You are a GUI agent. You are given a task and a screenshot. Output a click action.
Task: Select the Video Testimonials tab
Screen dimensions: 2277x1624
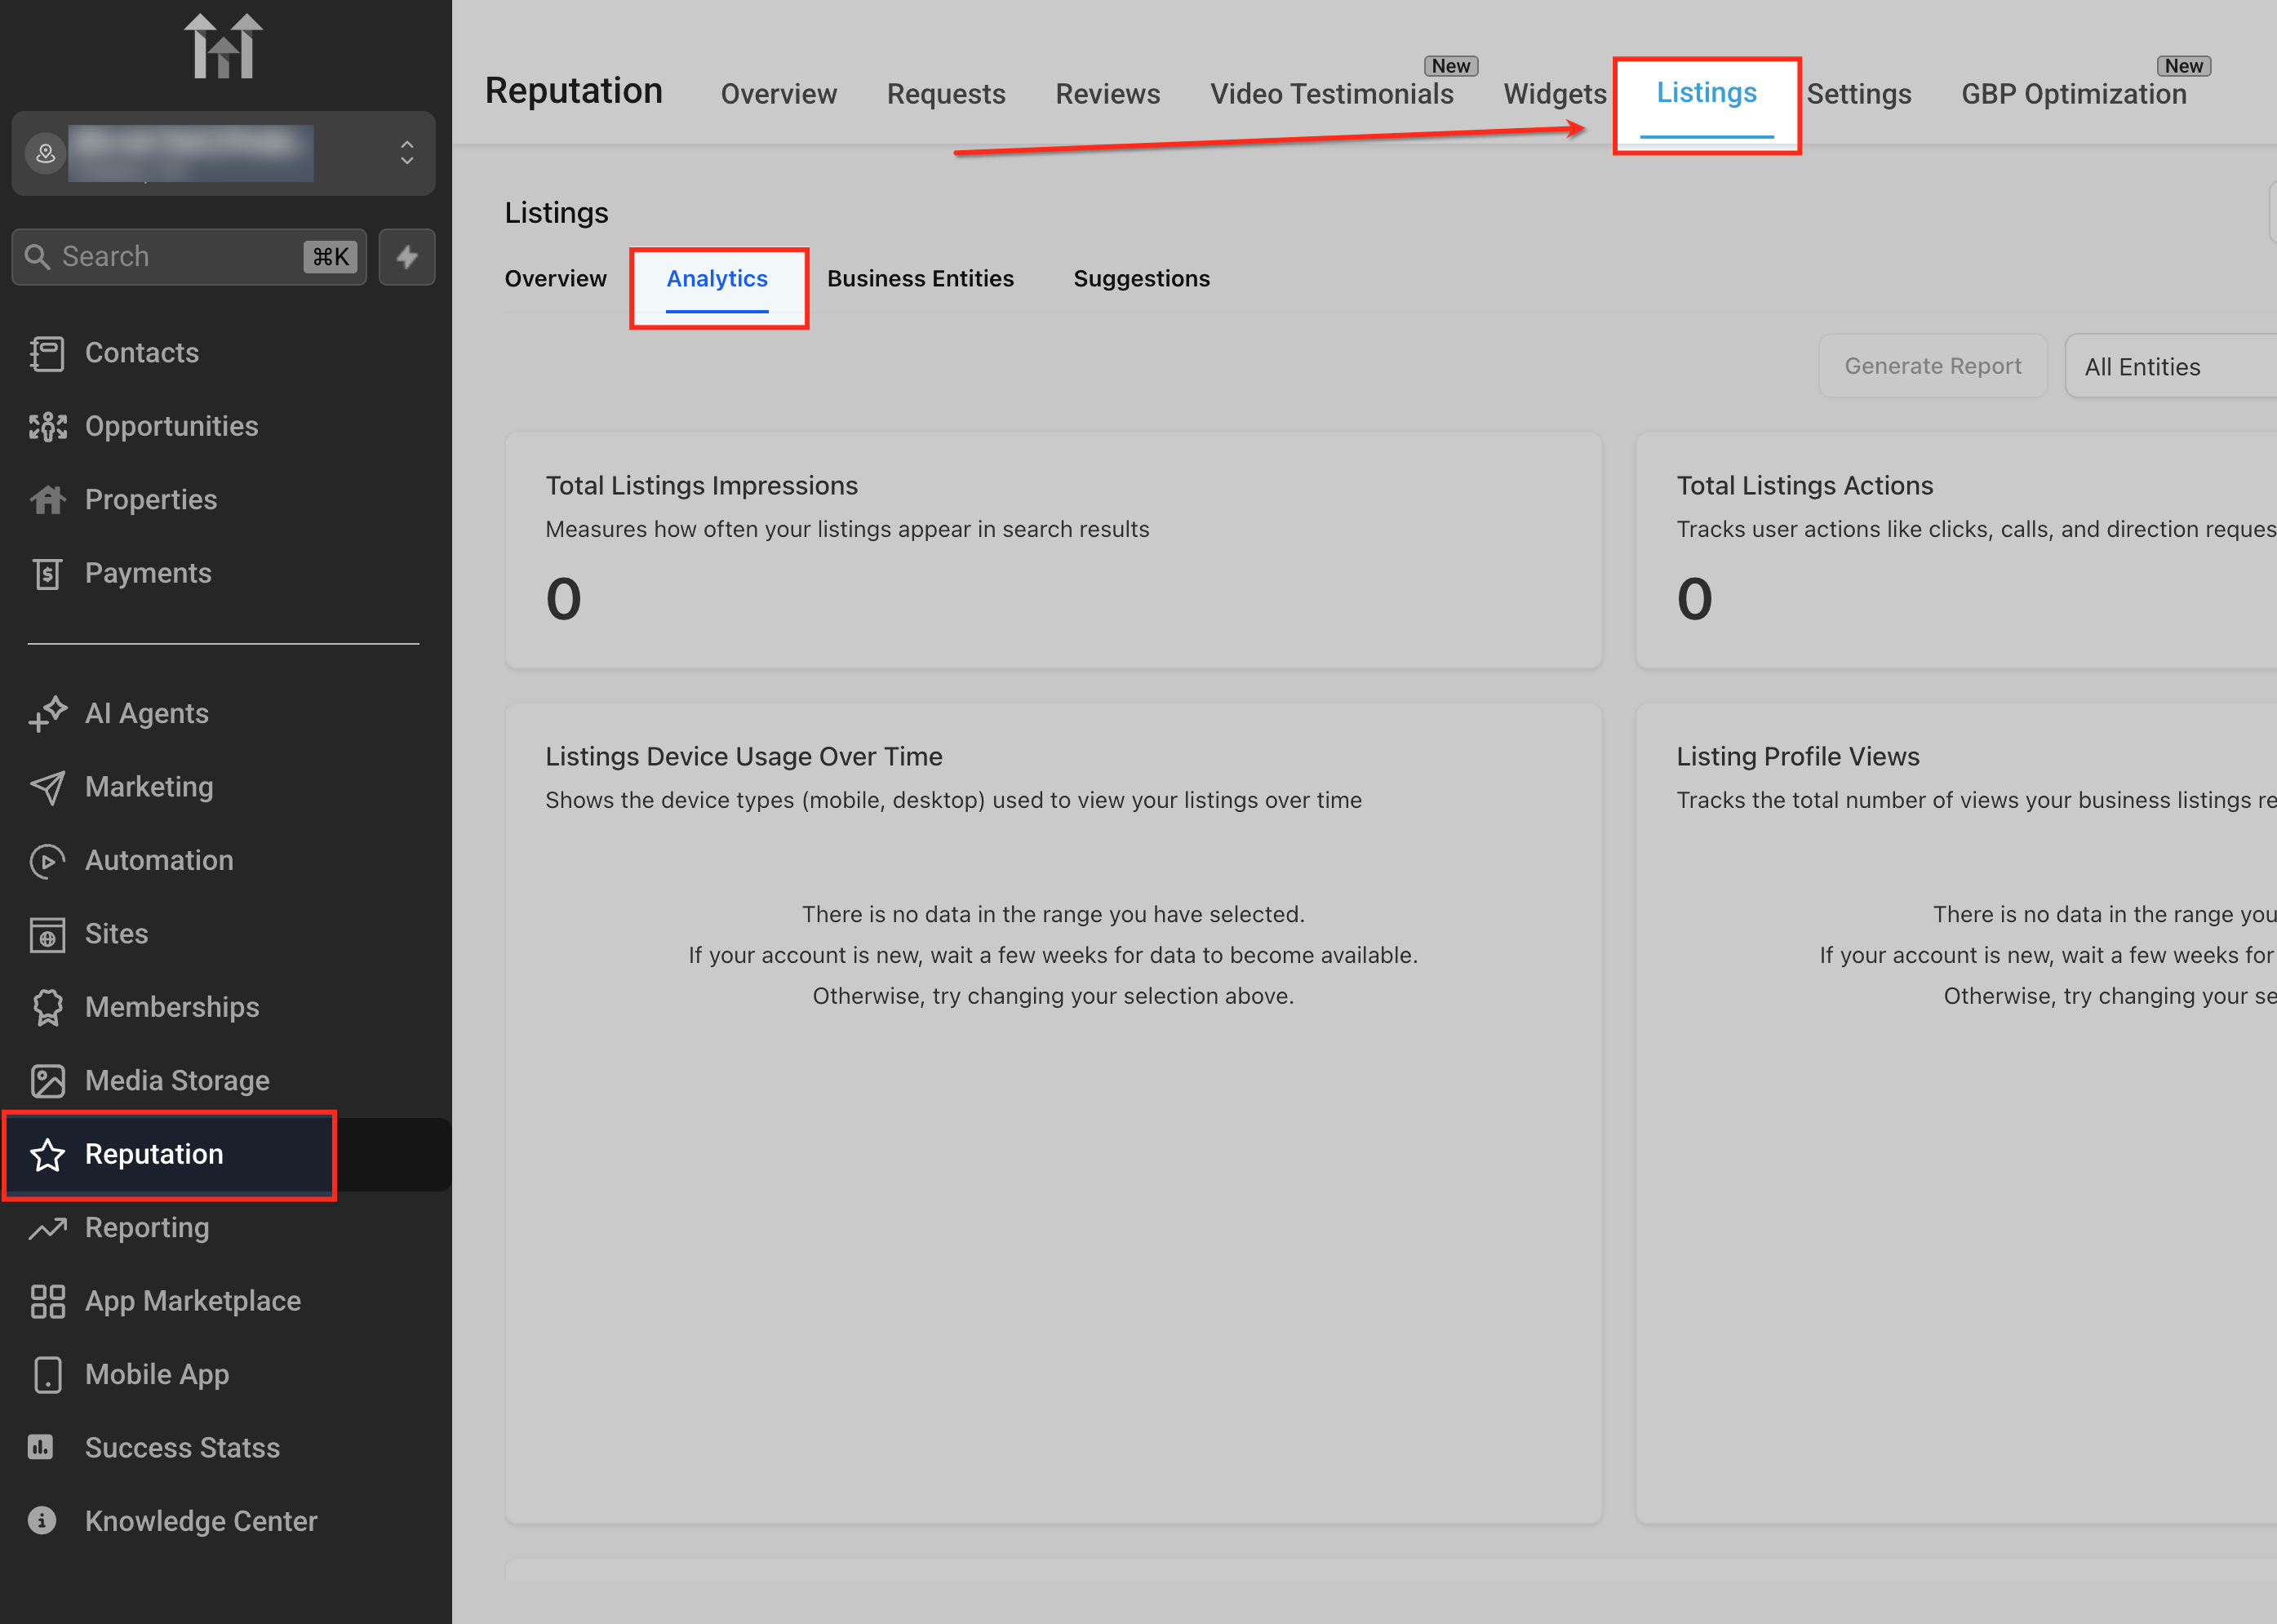click(x=1331, y=94)
